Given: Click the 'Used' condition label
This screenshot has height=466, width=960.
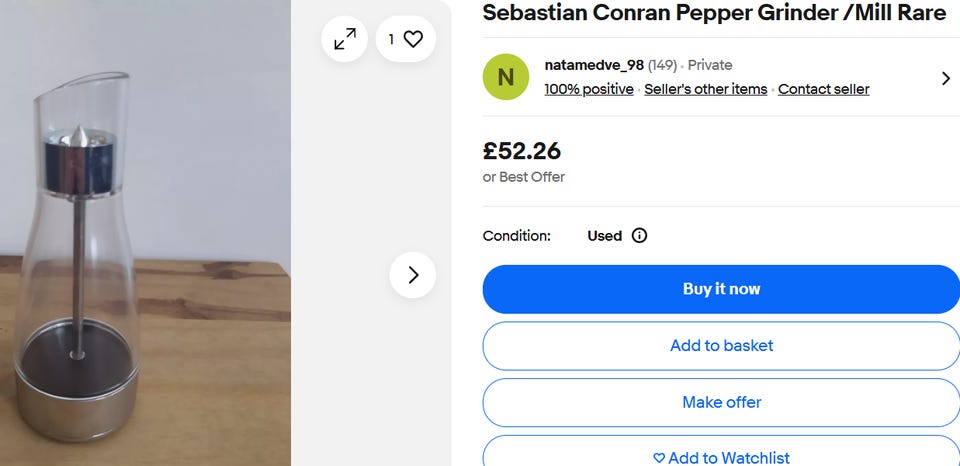Looking at the screenshot, I should [x=604, y=236].
